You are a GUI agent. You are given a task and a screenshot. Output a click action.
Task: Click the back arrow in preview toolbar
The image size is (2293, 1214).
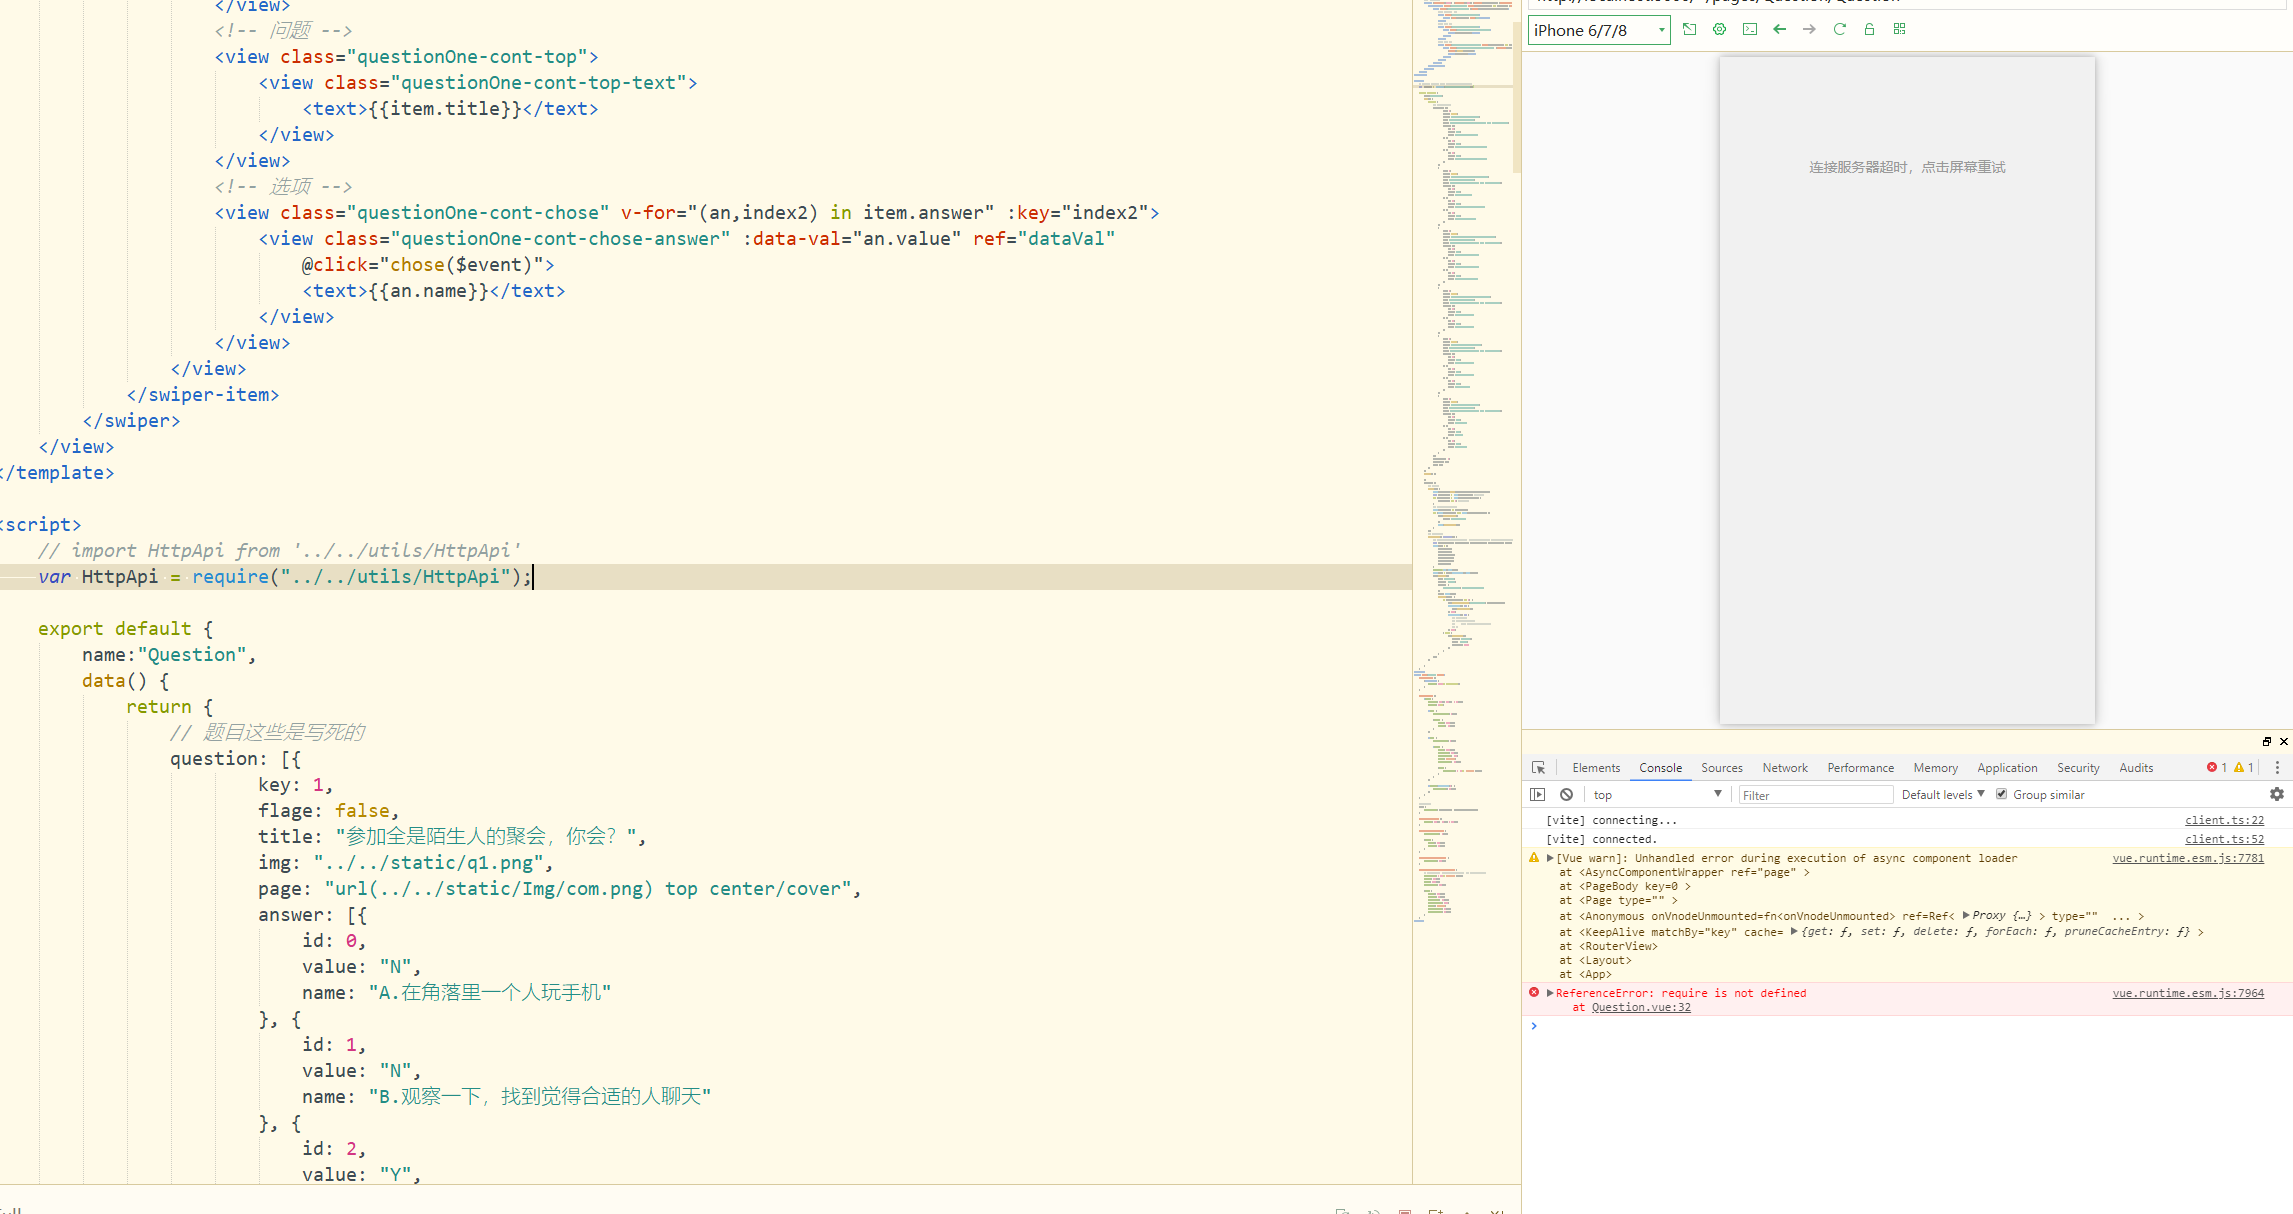(x=1779, y=29)
